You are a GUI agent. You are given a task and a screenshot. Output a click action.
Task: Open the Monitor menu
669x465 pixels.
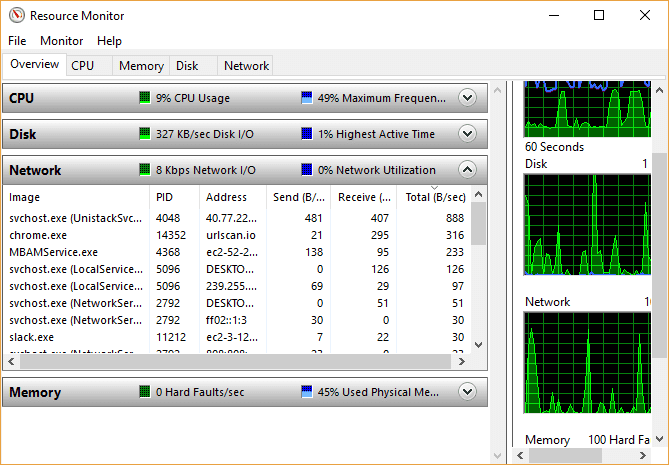tap(61, 41)
